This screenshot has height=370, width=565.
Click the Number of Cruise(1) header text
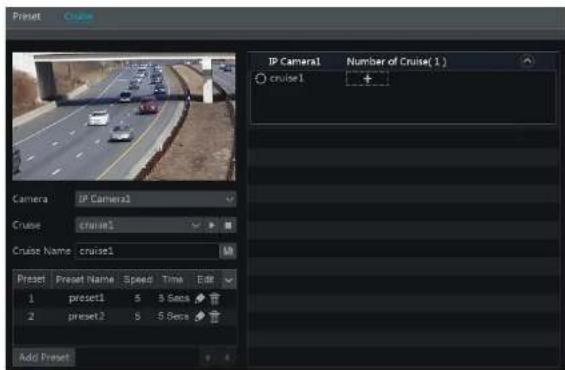[x=396, y=62]
